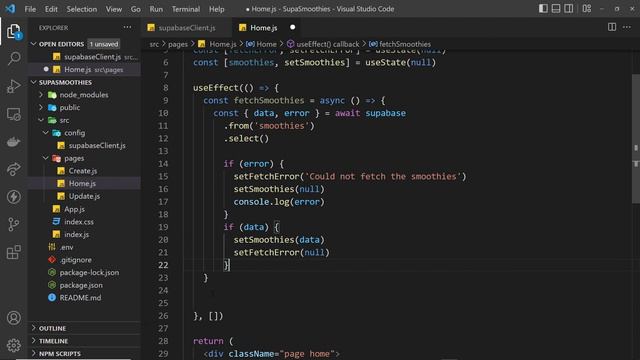The width and height of the screenshot is (640, 360).
Task: Toggle primary side bar layout icon
Action: [x=543, y=9]
